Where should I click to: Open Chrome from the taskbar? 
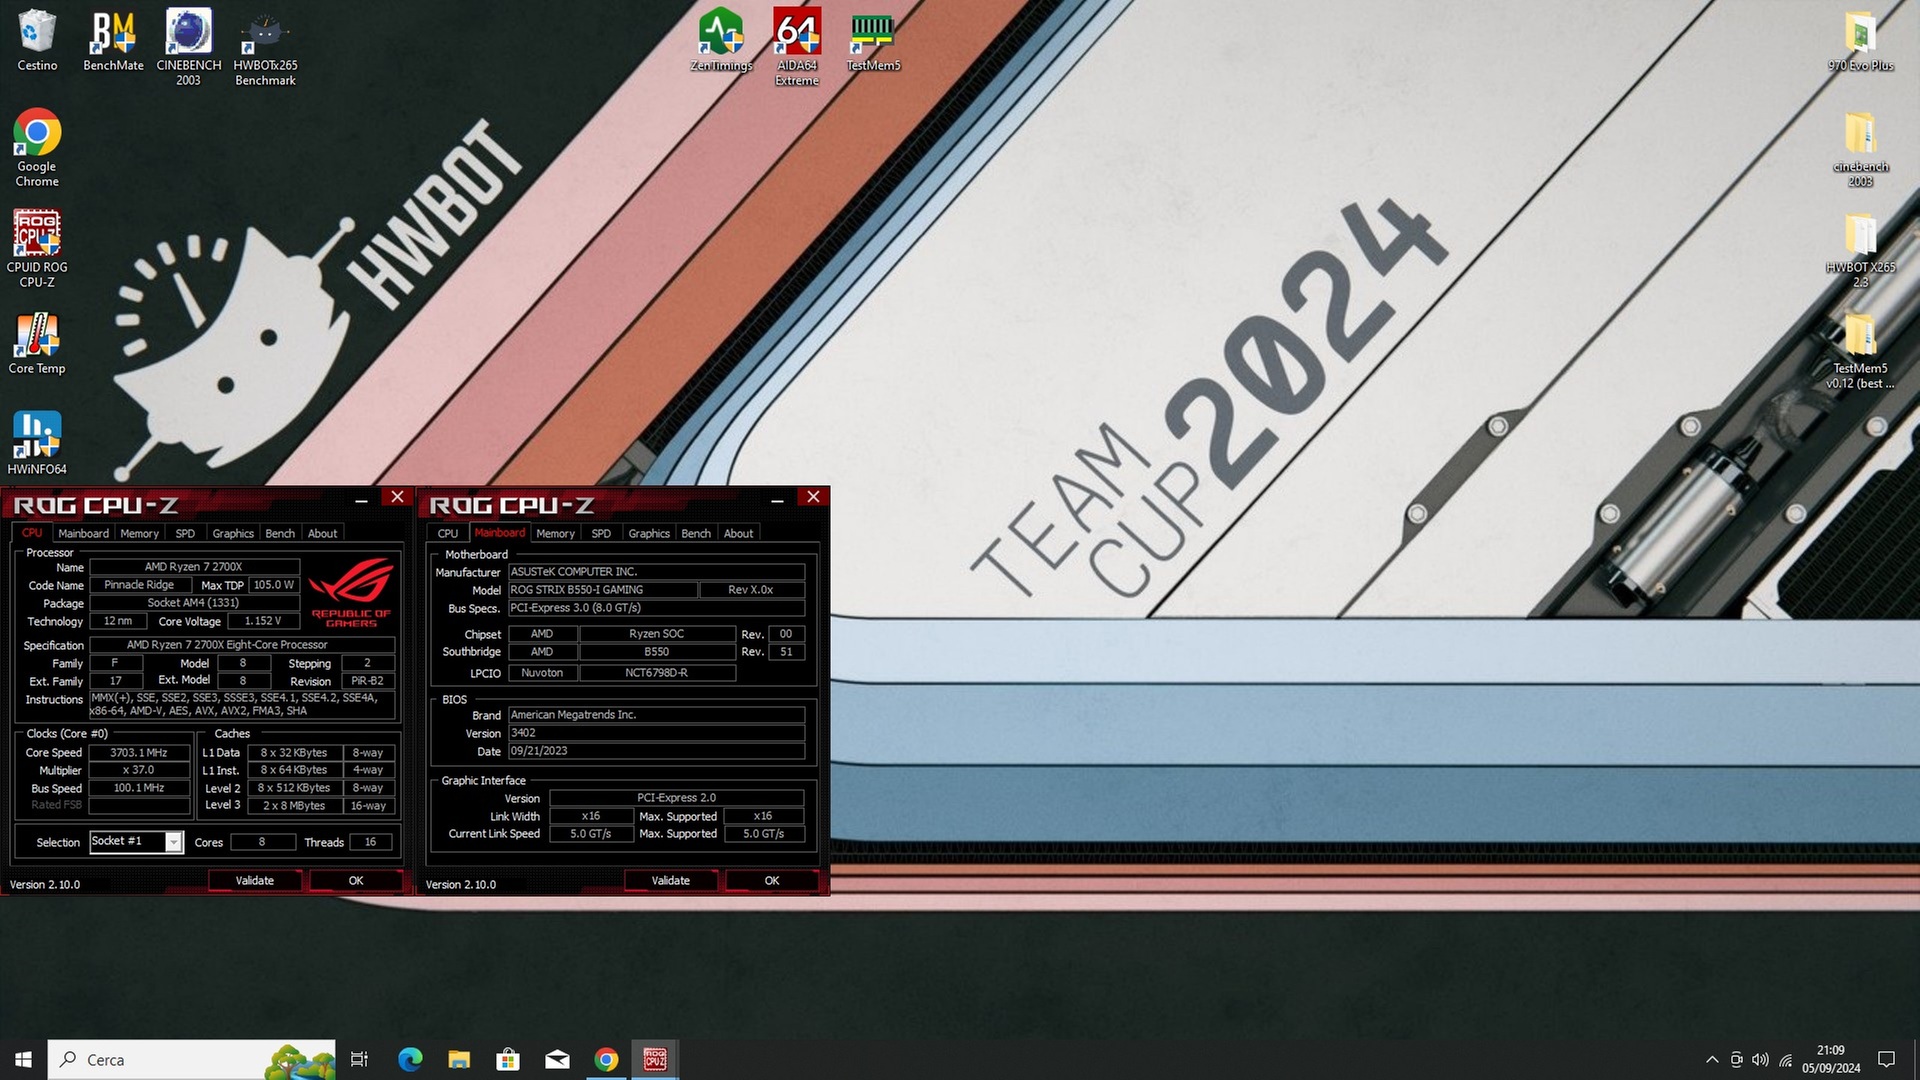606,1059
